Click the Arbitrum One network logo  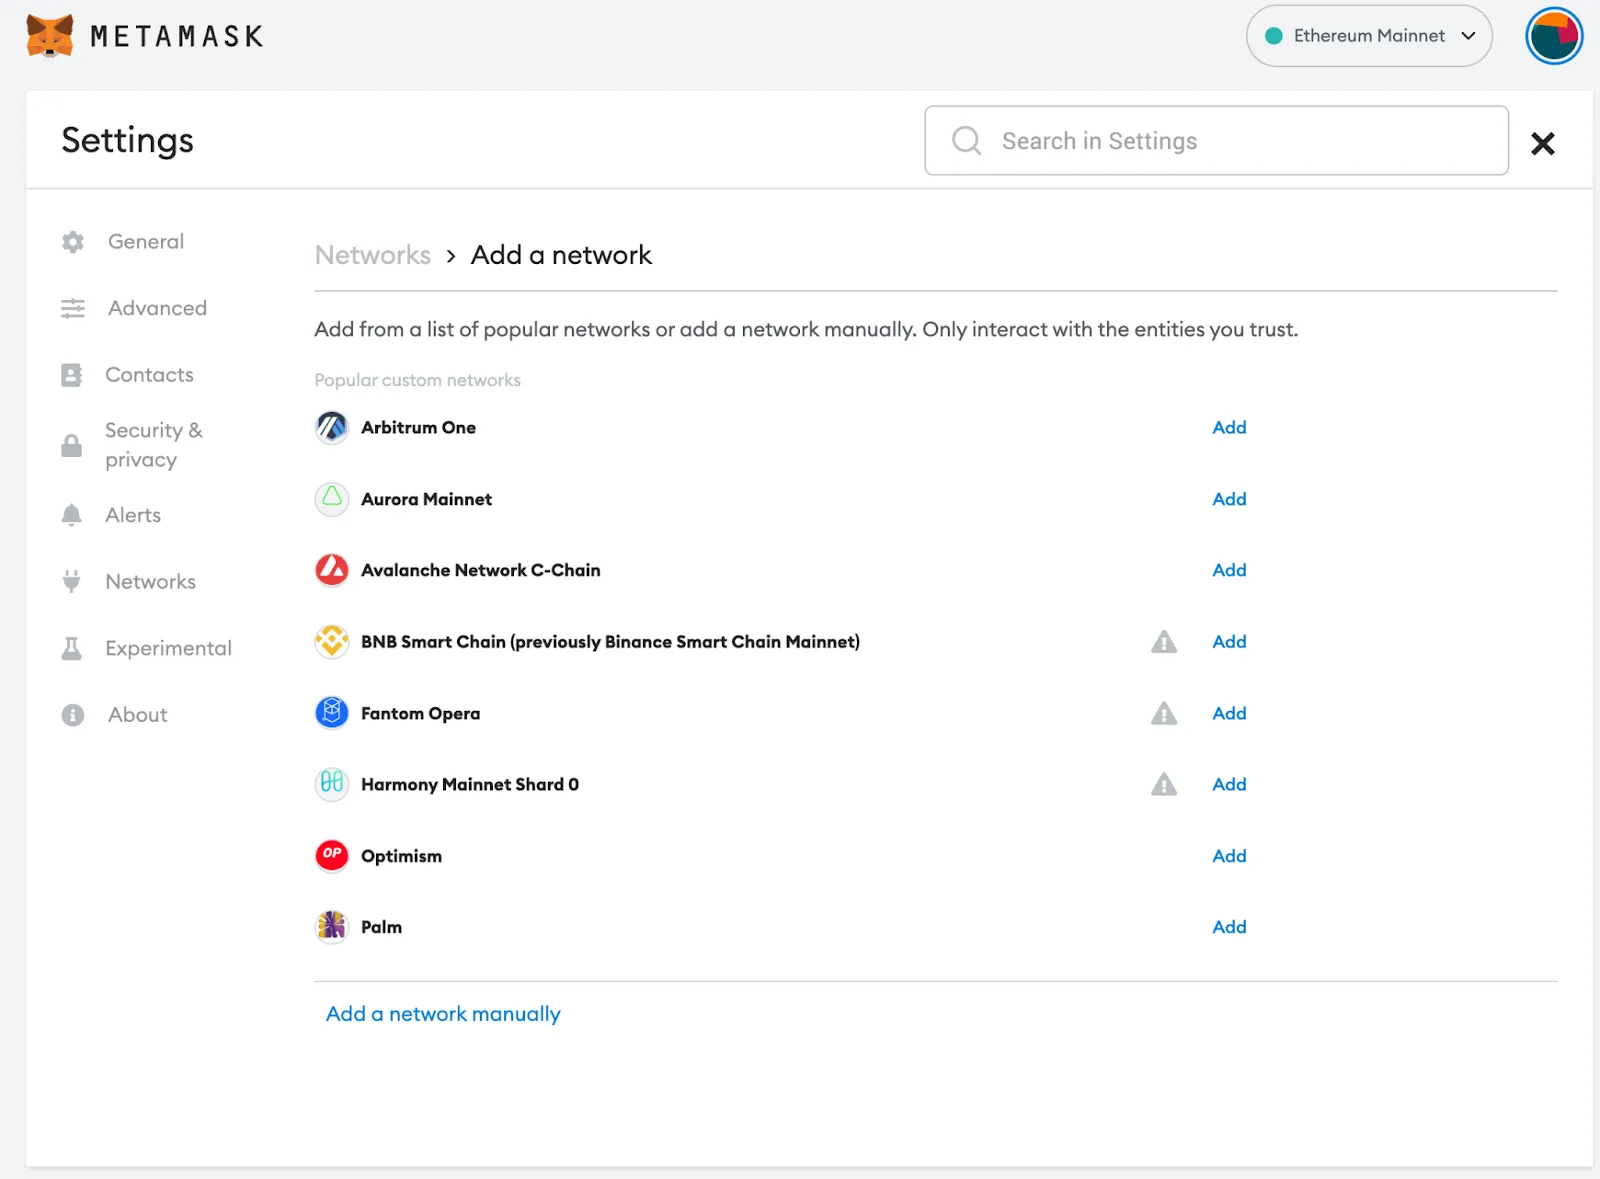[332, 428]
